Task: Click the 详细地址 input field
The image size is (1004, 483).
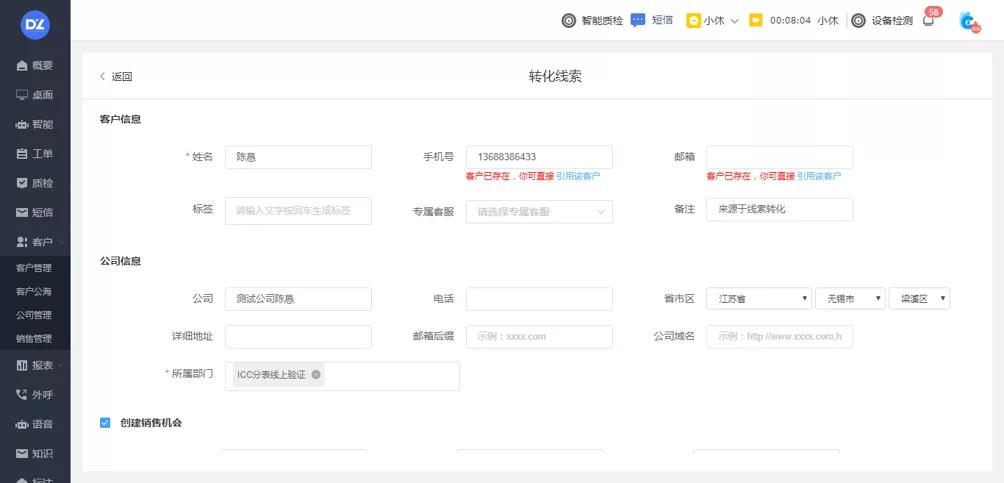Action: 298,337
